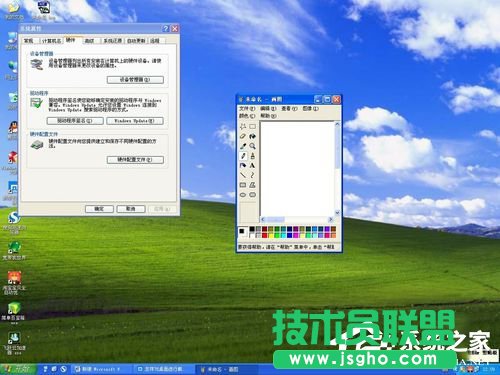Screen dimensions: 500x375
Task: Click Paint's horizontal scrollbar right arrow
Action: tap(331, 219)
